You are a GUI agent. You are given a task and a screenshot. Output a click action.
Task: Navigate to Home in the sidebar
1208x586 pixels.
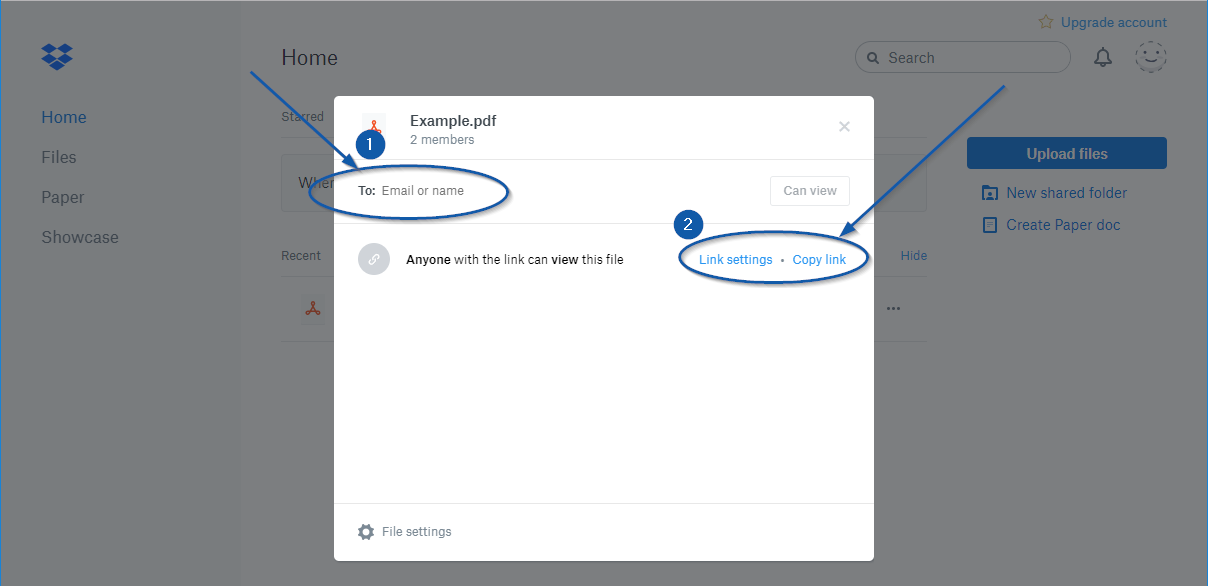point(64,117)
